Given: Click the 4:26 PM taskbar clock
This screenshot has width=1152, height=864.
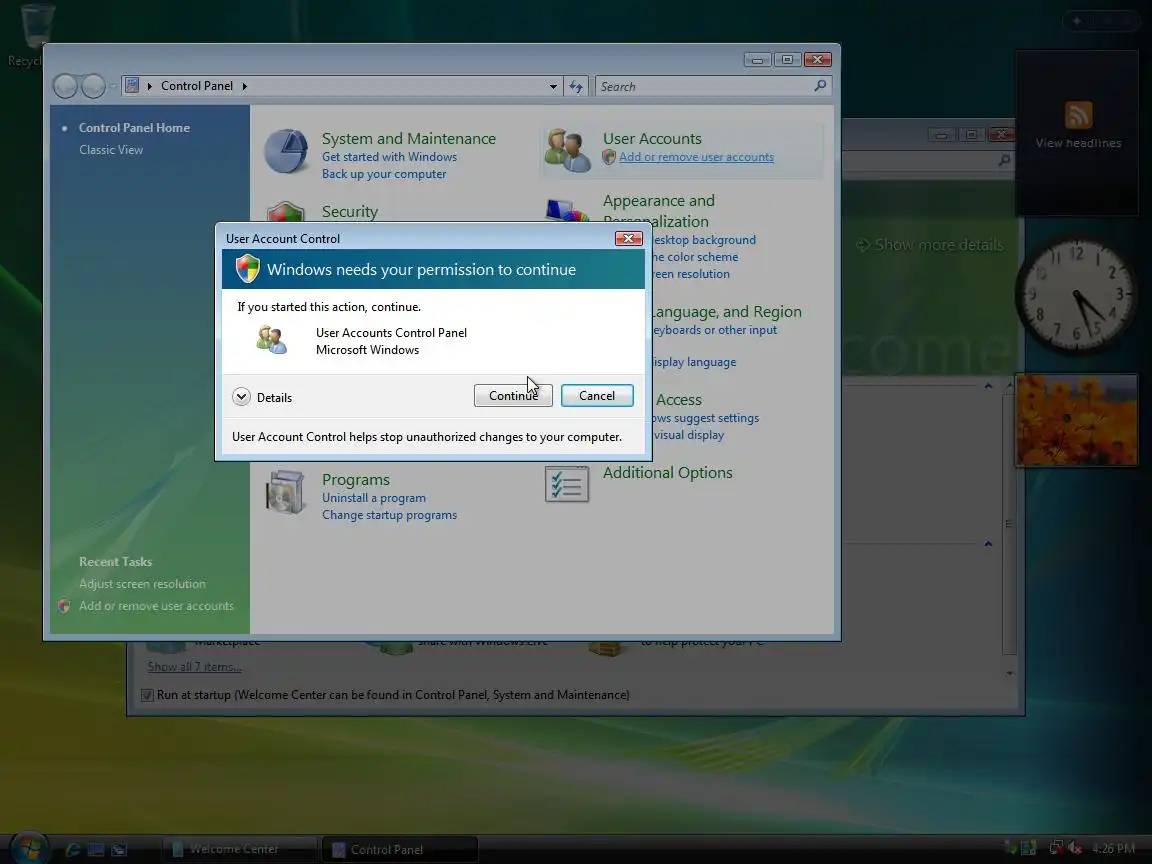Looking at the screenshot, I should coord(1112,849).
